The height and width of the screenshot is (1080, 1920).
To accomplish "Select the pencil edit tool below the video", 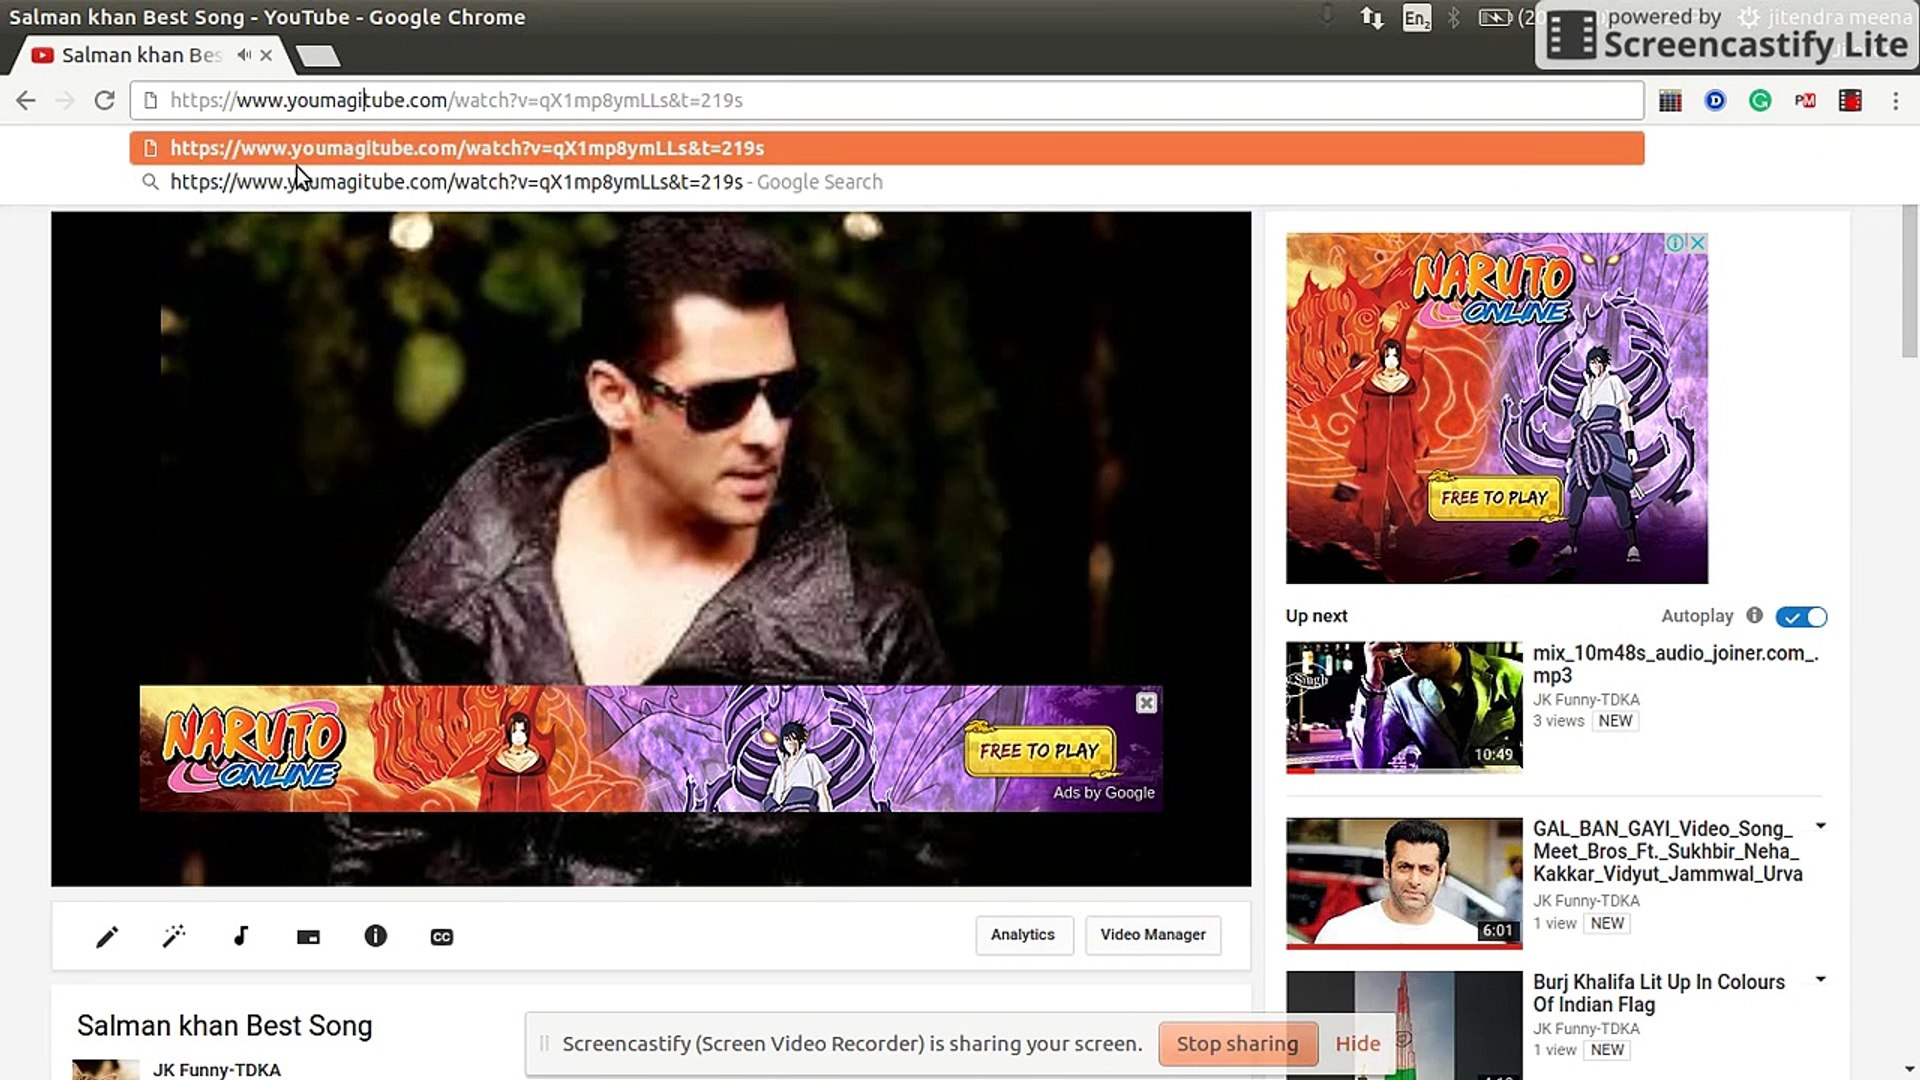I will pos(107,936).
